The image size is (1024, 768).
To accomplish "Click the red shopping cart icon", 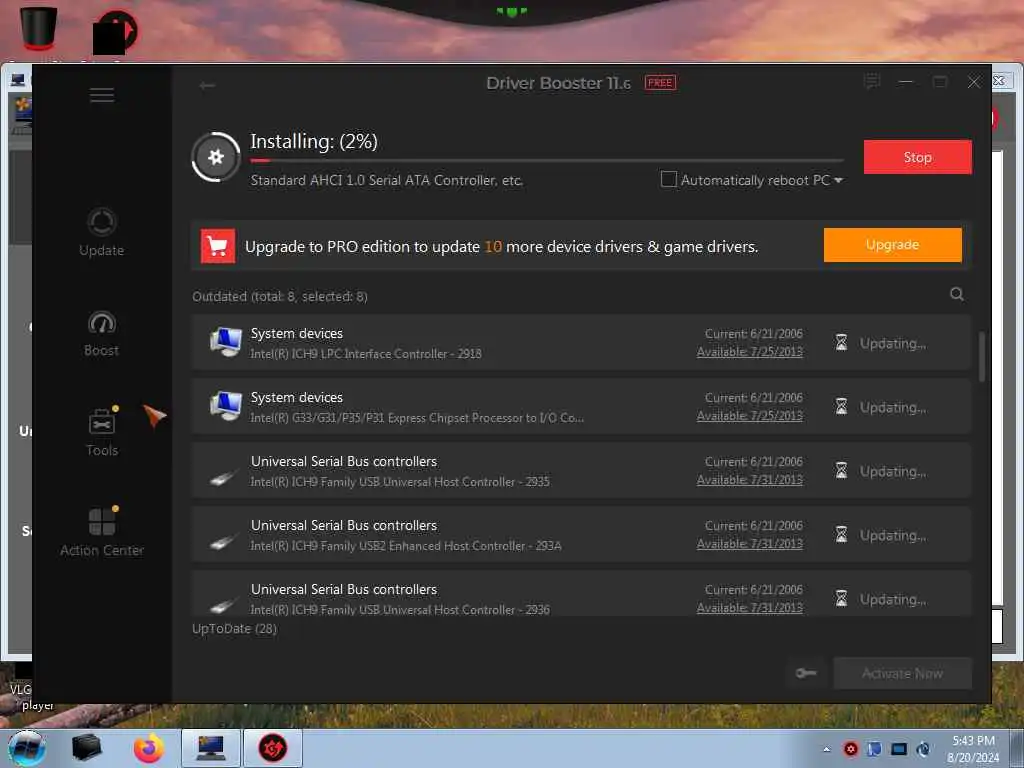I will coord(217,246).
